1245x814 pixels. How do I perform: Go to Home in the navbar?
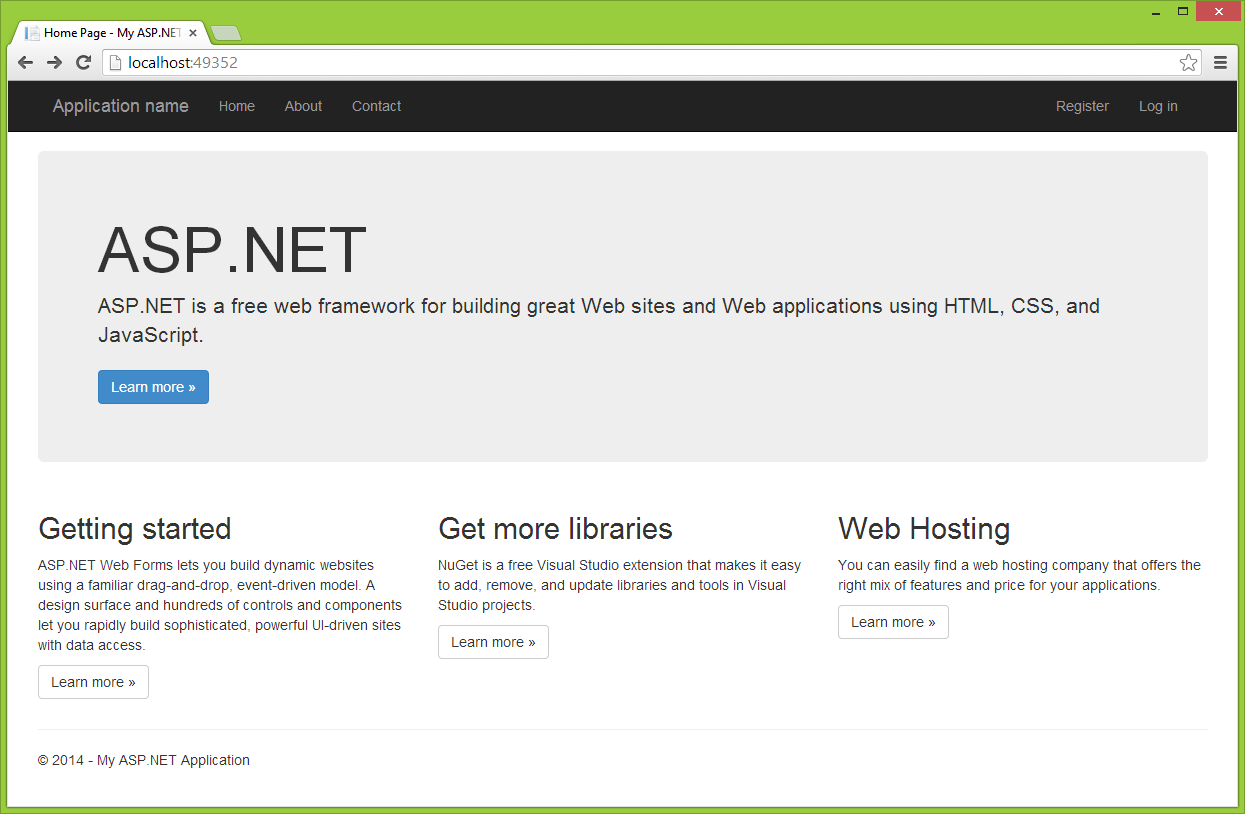pyautogui.click(x=237, y=106)
